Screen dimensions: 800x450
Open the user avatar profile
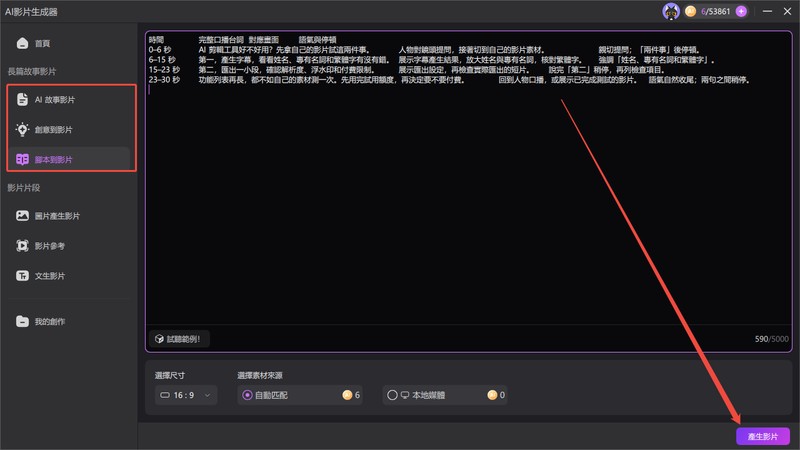pyautogui.click(x=671, y=11)
